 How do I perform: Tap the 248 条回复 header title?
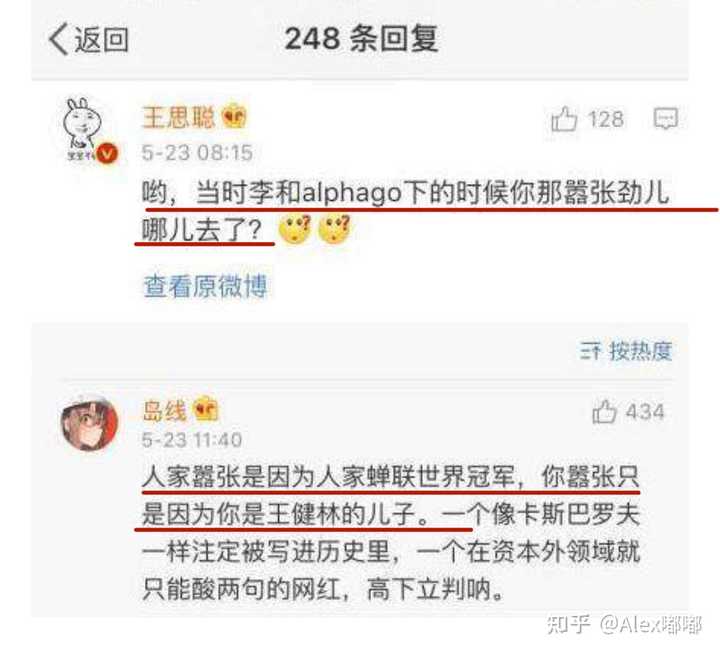coord(361,39)
